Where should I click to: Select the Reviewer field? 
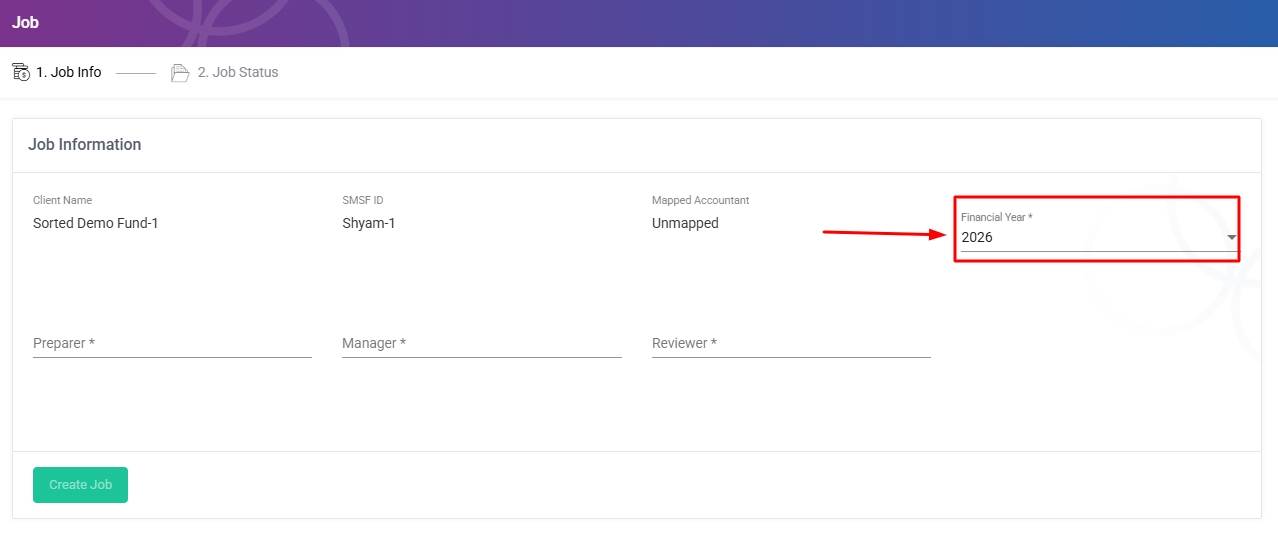click(790, 343)
